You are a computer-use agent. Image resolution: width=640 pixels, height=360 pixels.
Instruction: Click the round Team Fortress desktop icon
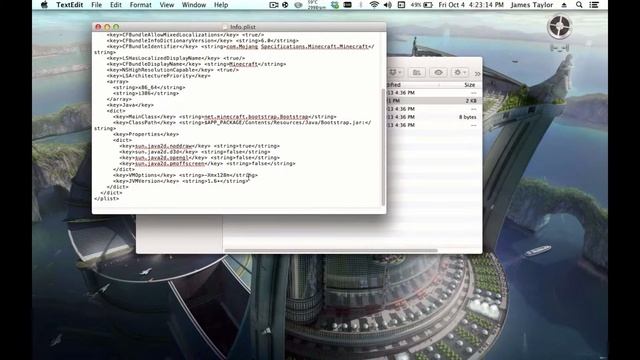(559, 27)
